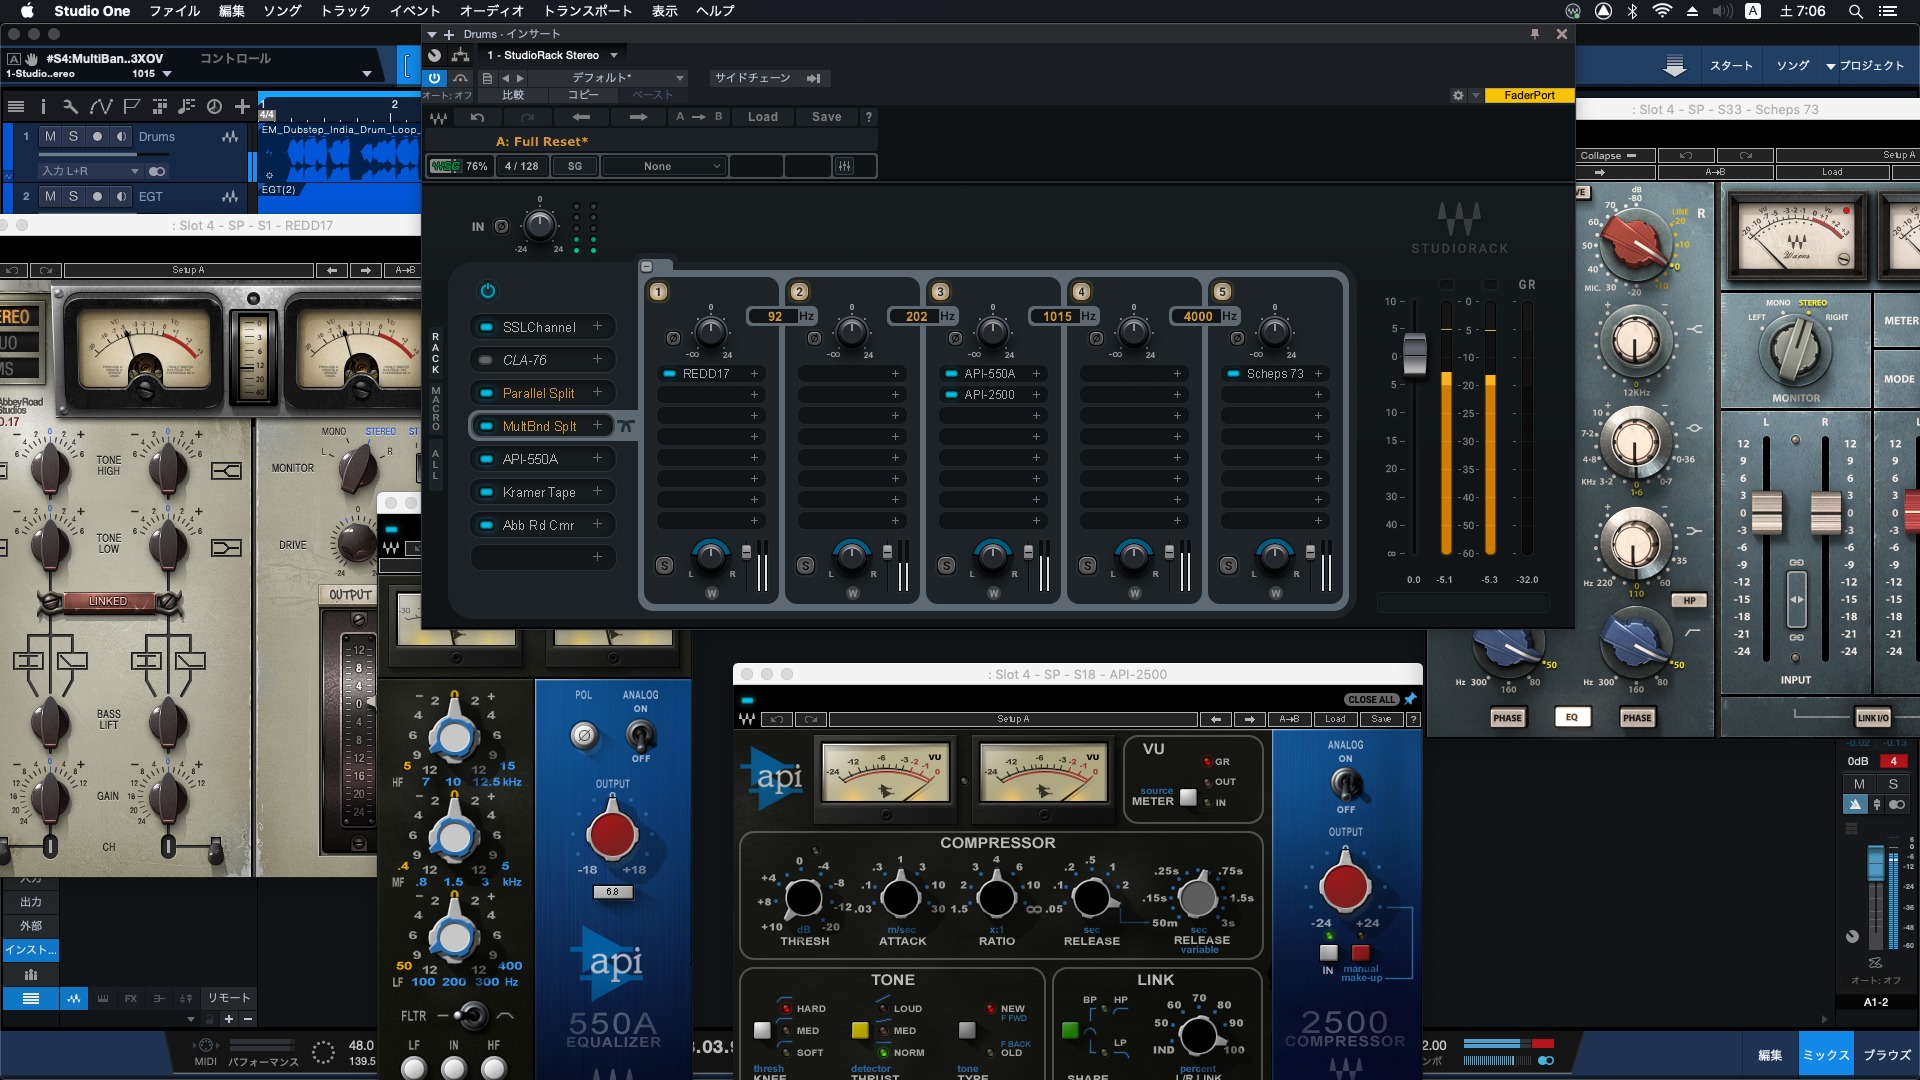Solo band 1 with its S button

coord(664,565)
